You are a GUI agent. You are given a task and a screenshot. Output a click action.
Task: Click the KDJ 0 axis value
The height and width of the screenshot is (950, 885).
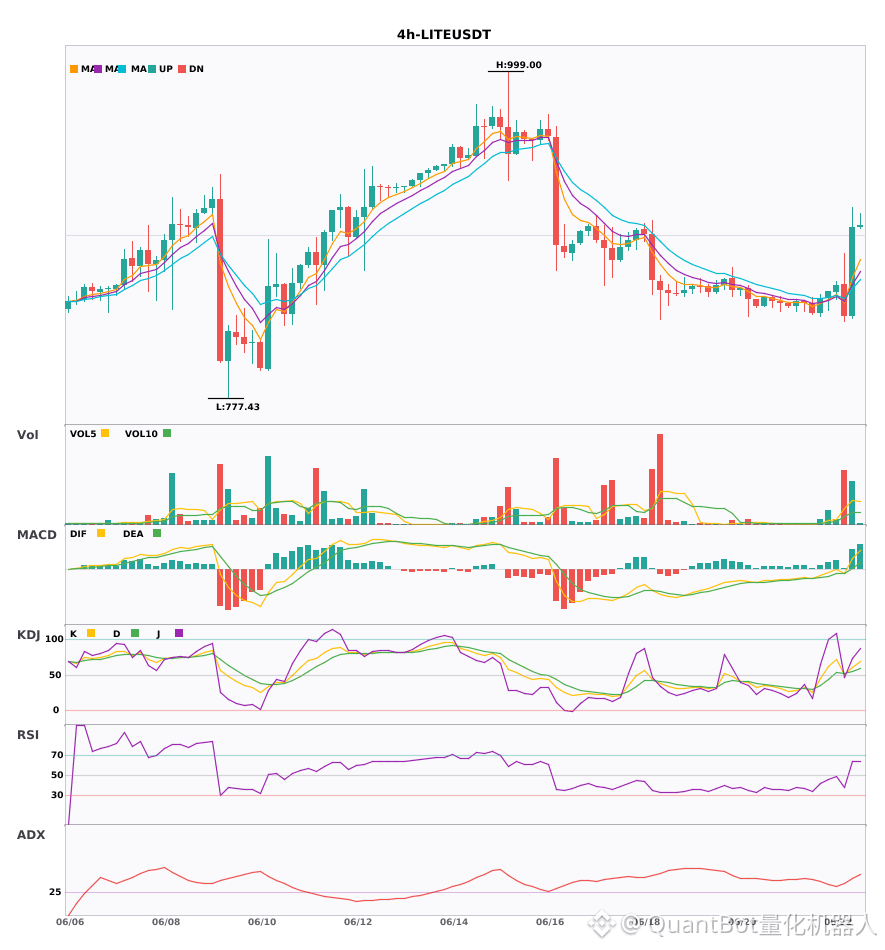(56, 710)
